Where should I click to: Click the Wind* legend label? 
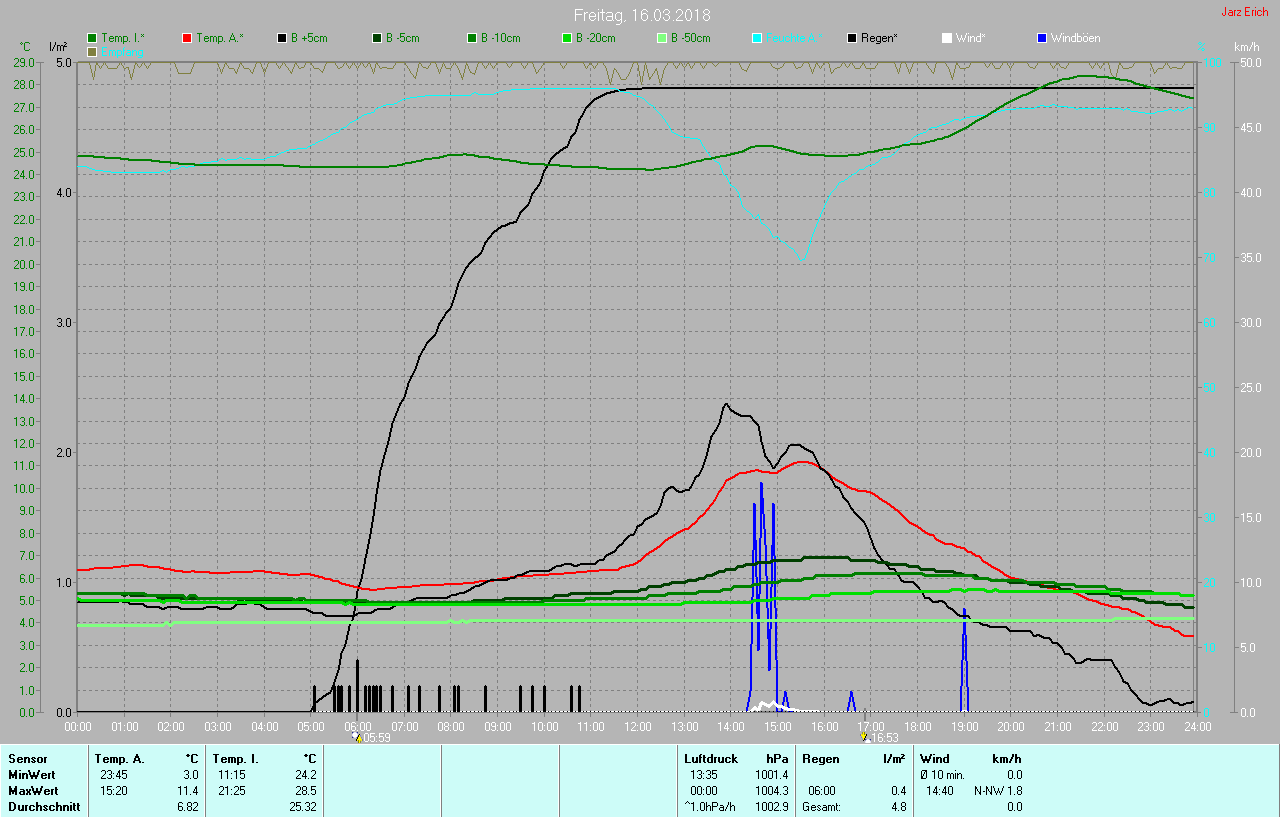(x=971, y=38)
